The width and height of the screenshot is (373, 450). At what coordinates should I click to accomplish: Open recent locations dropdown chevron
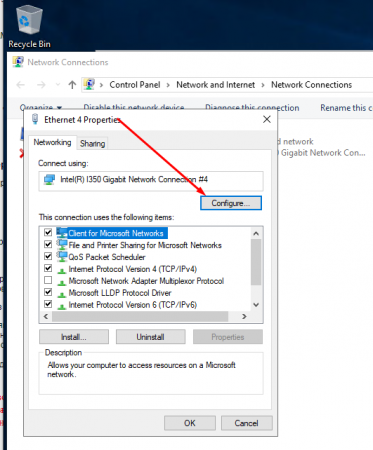click(58, 85)
